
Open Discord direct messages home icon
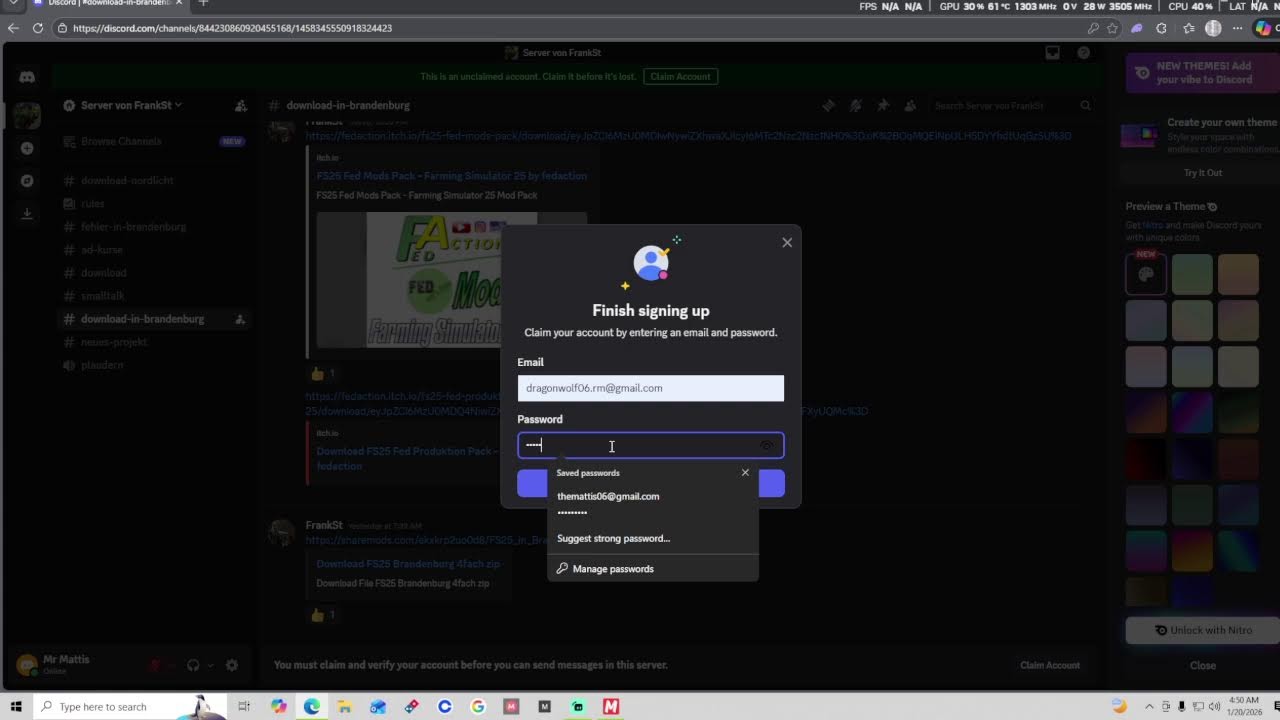pos(27,78)
